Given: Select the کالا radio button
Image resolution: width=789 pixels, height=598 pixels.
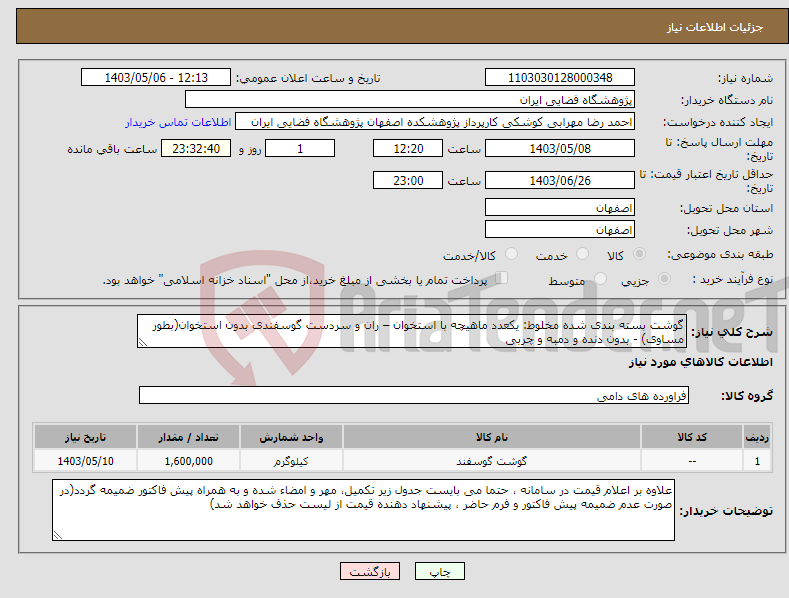Looking at the screenshot, I should coord(639,254).
